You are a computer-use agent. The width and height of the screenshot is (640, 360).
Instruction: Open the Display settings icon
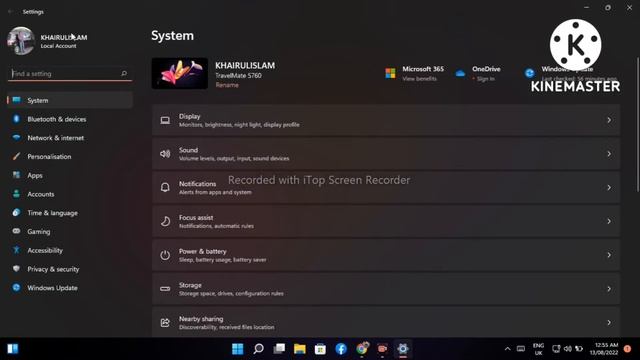[165, 120]
